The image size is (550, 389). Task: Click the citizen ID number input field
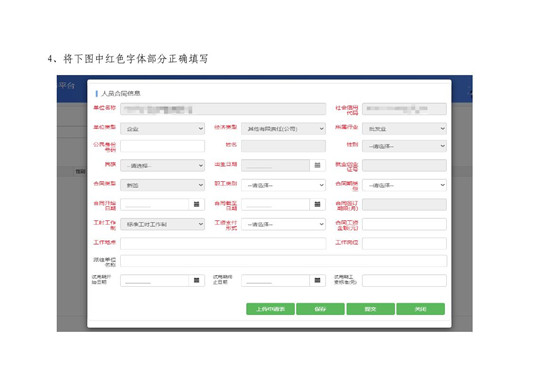point(162,146)
